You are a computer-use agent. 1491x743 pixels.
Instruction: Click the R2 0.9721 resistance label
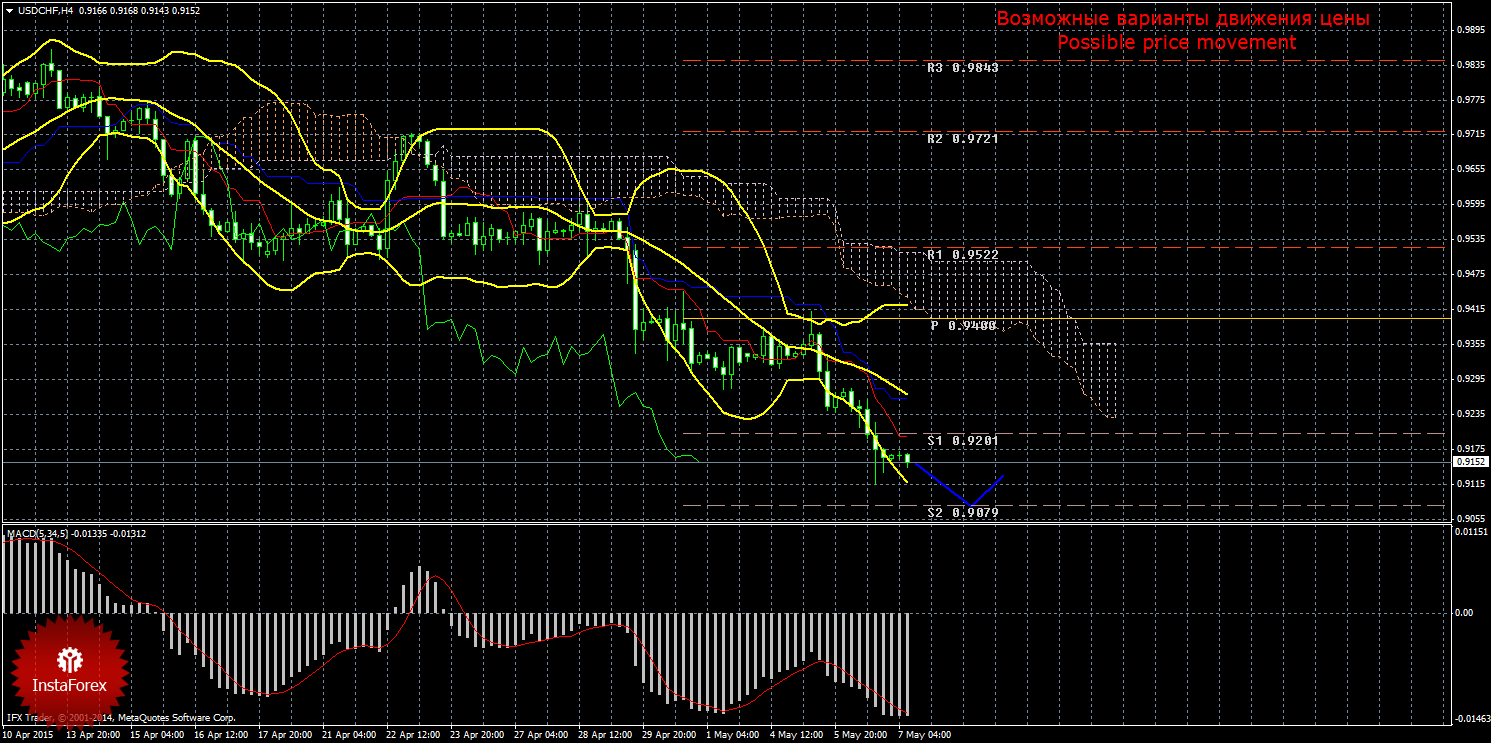click(962, 139)
